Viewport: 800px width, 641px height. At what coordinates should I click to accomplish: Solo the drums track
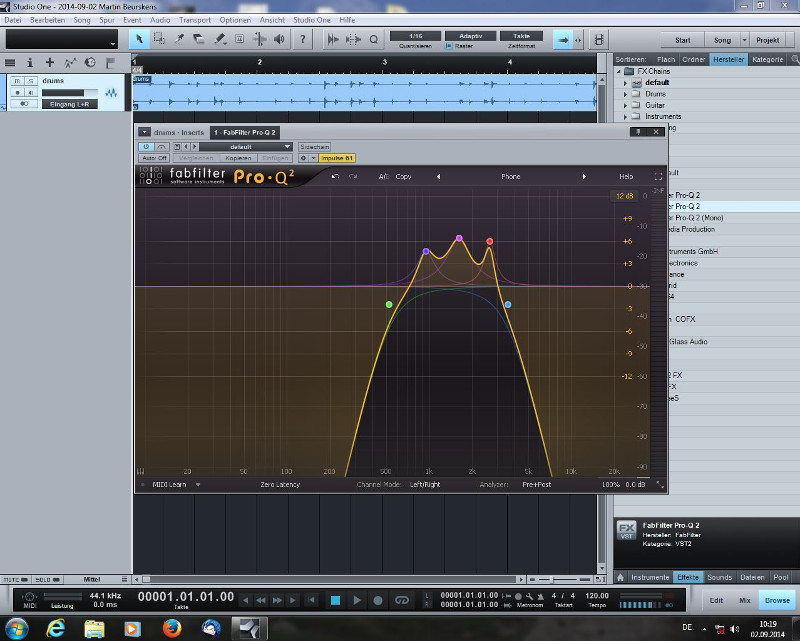coord(31,81)
